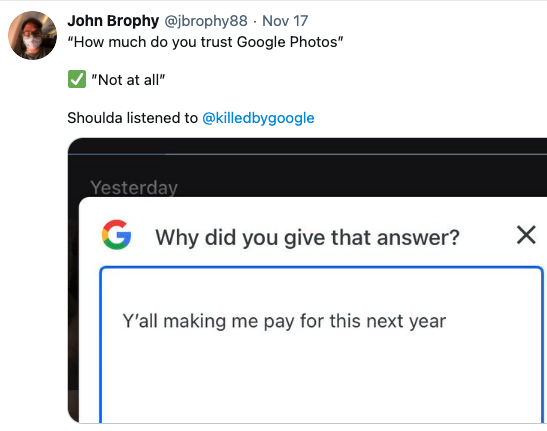The width and height of the screenshot is (547, 431).
Task: Click the Yesterday date label
Action: pos(134,187)
